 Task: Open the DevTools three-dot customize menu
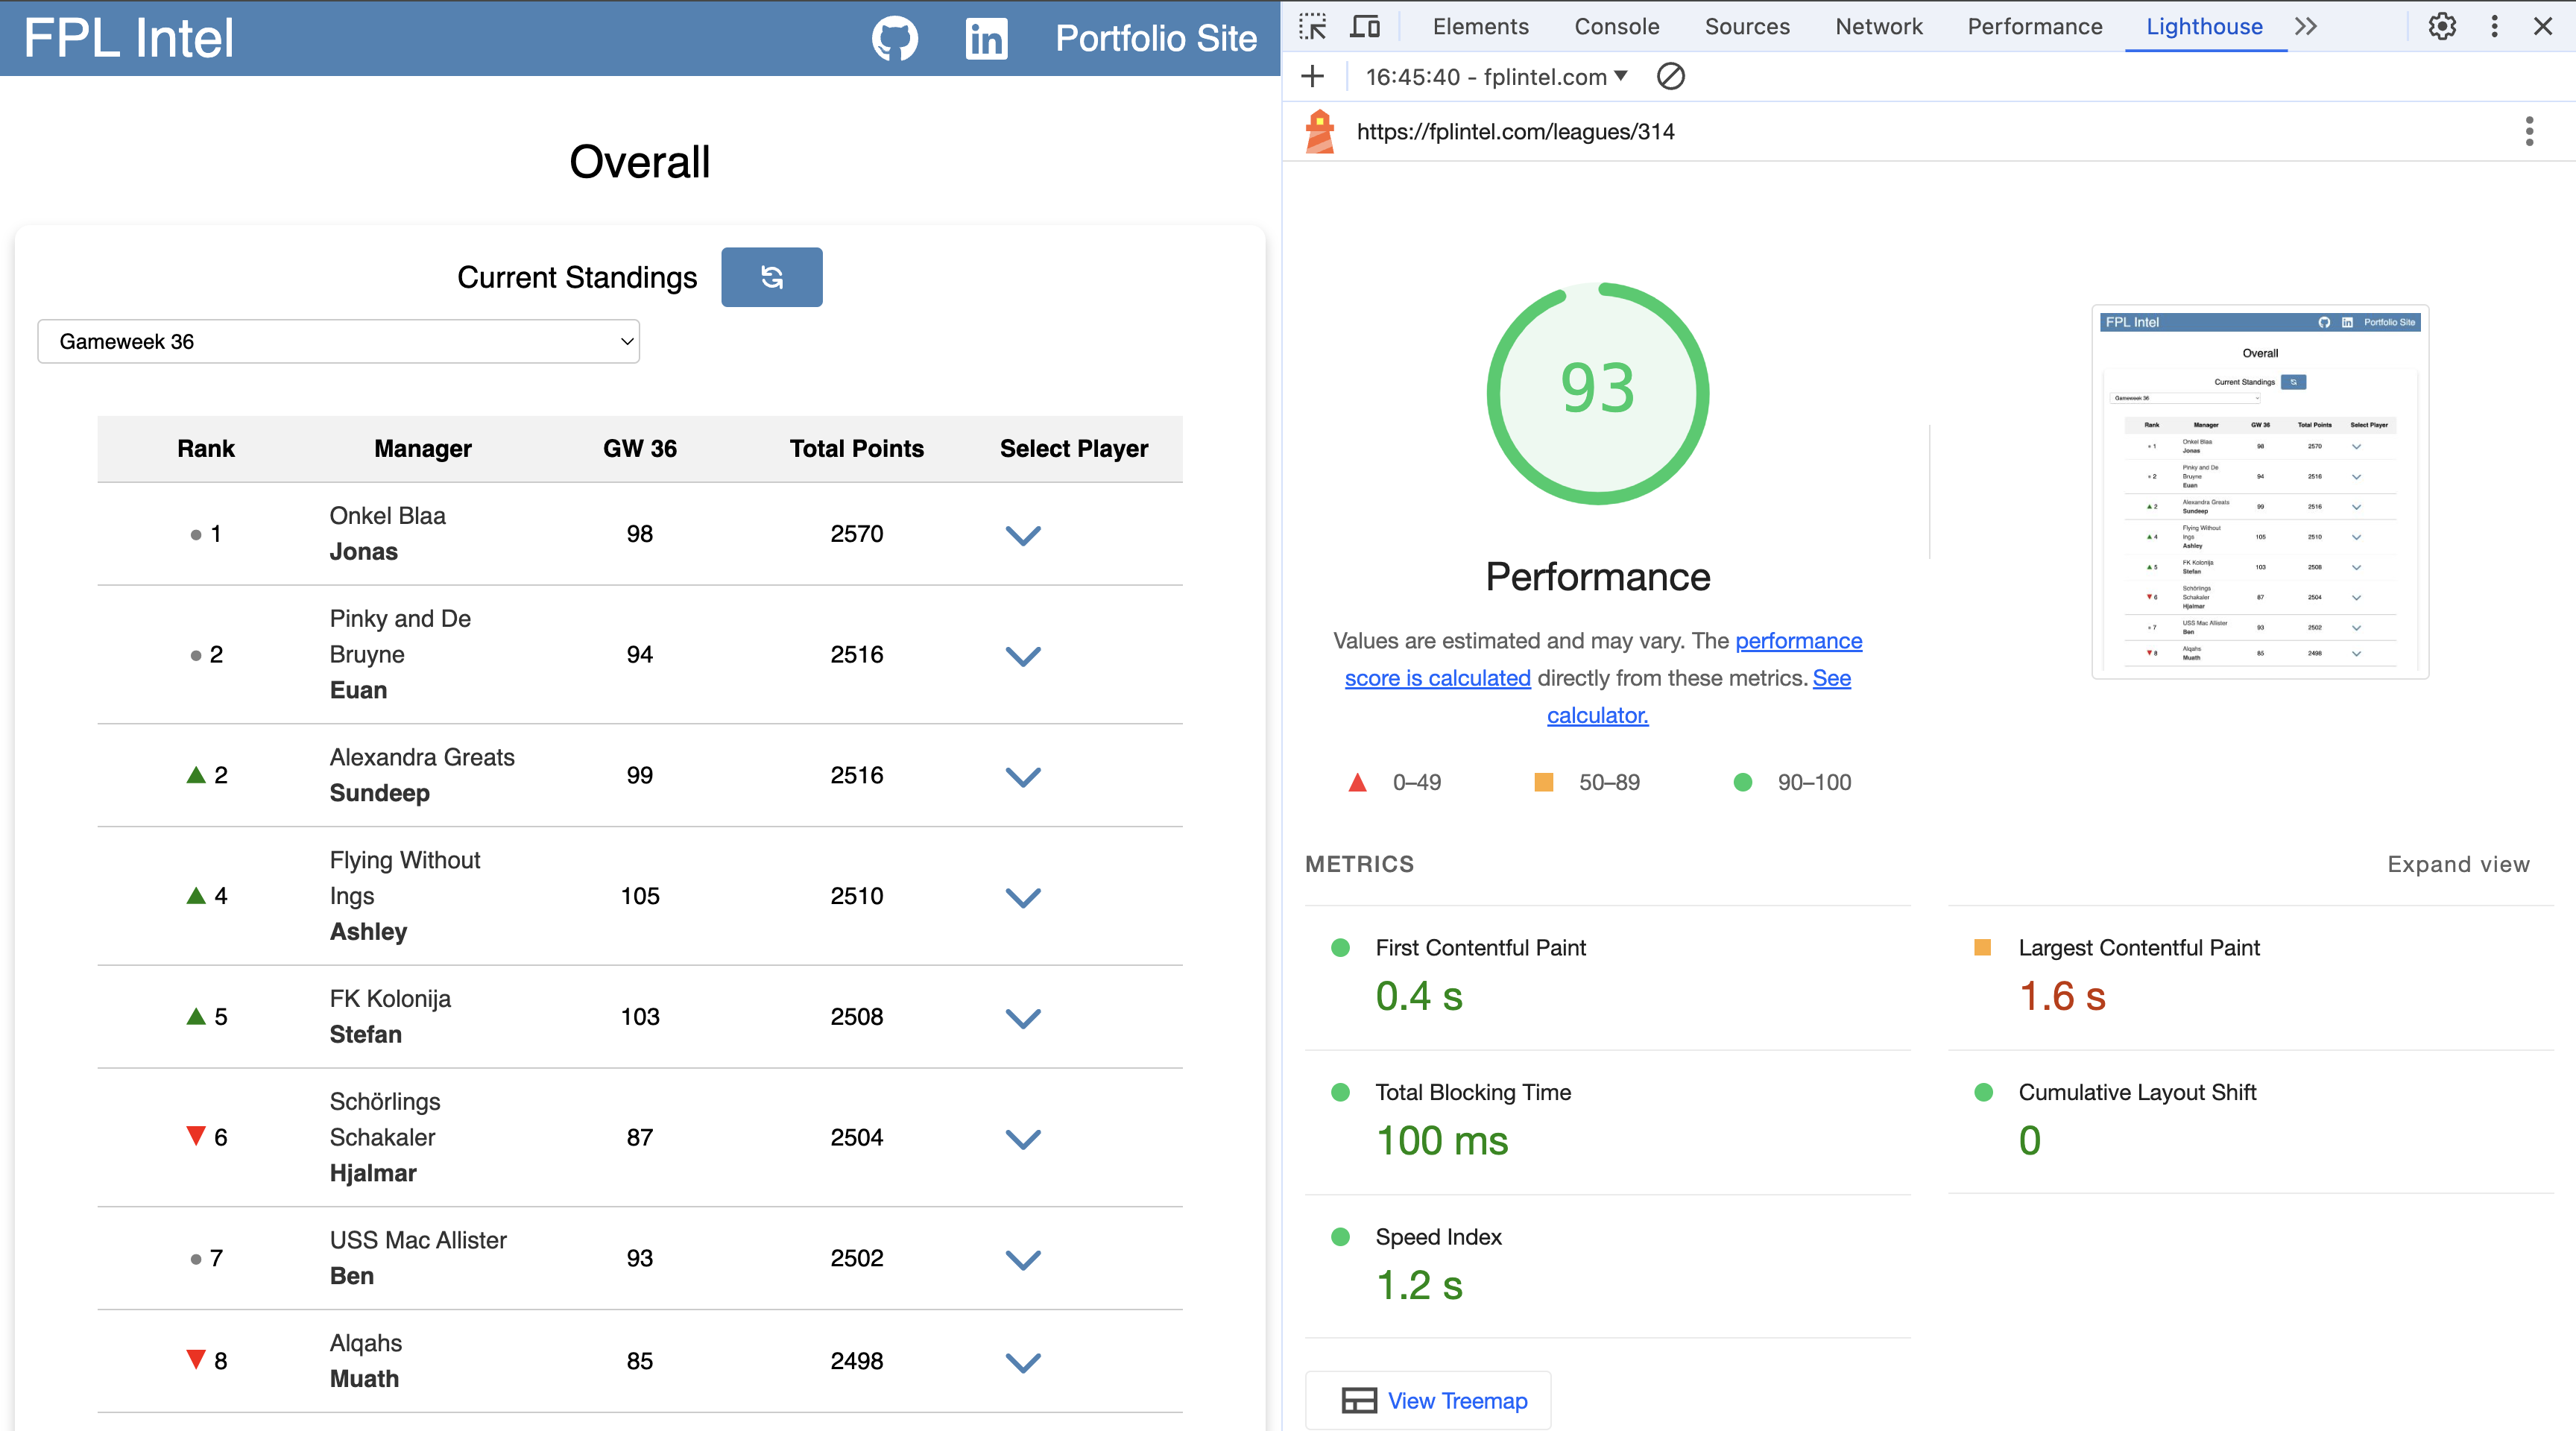pos(2494,26)
